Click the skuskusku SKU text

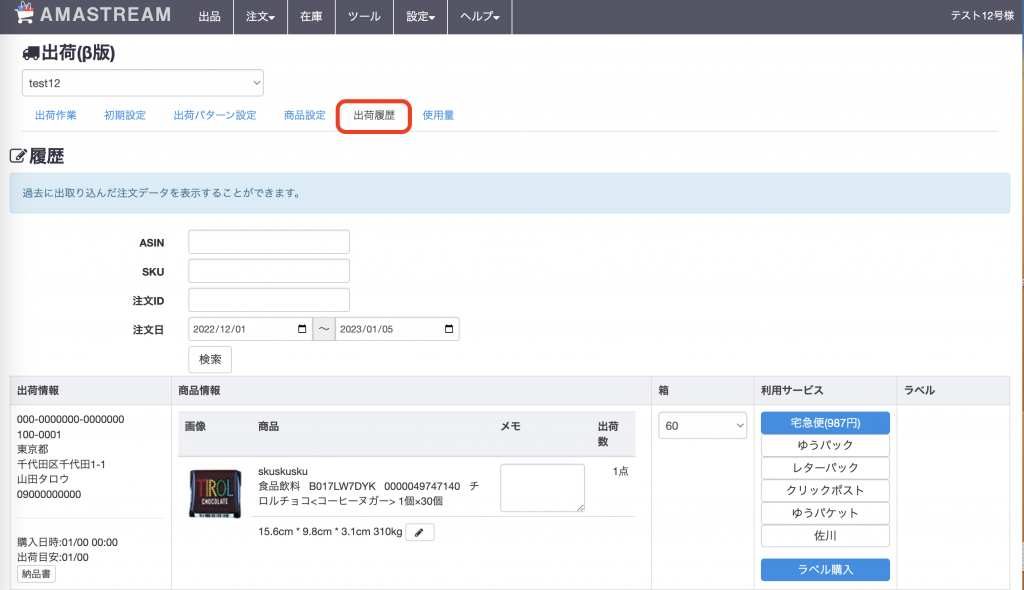point(283,472)
